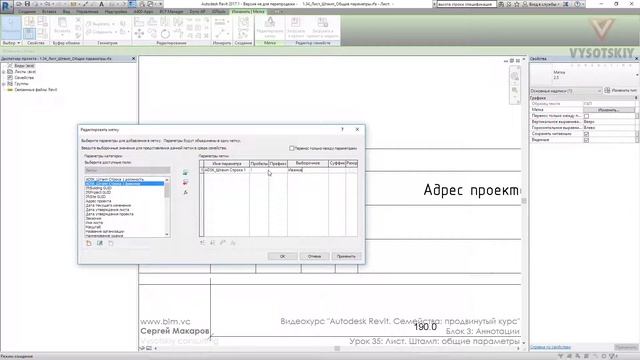The image size is (640, 360).
Task: Click the Prefix column header in label table
Action: (x=278, y=163)
